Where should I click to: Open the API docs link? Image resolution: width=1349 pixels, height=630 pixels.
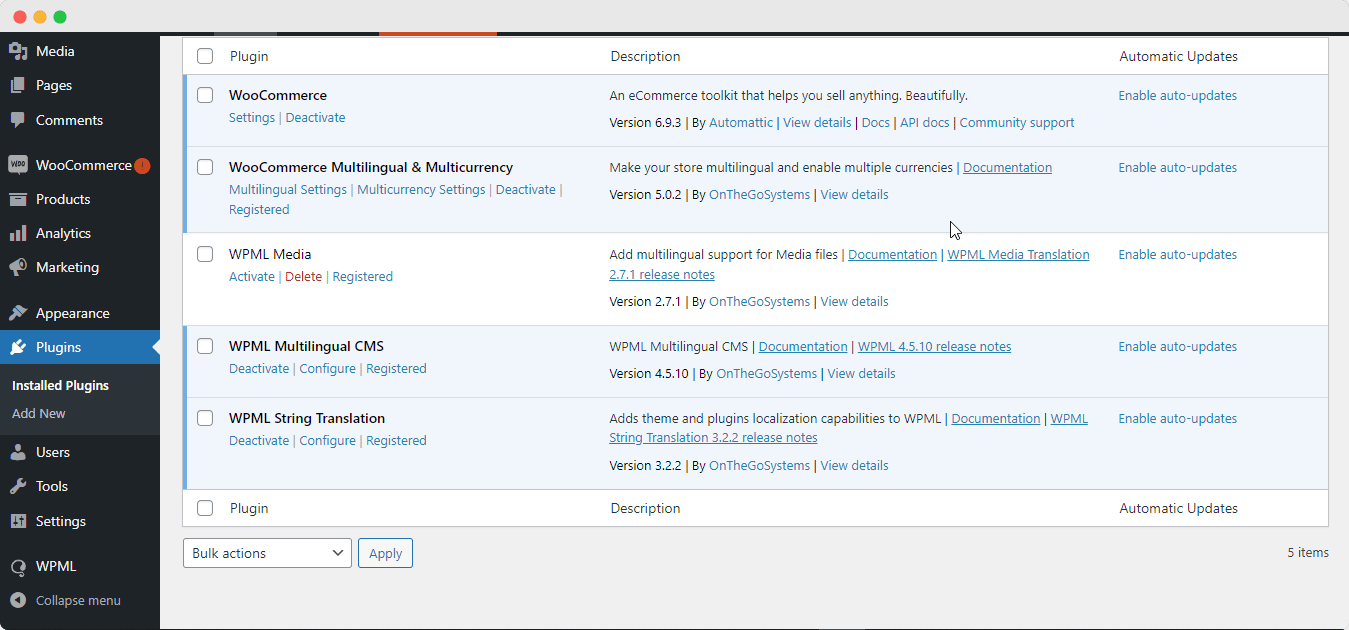coord(925,122)
